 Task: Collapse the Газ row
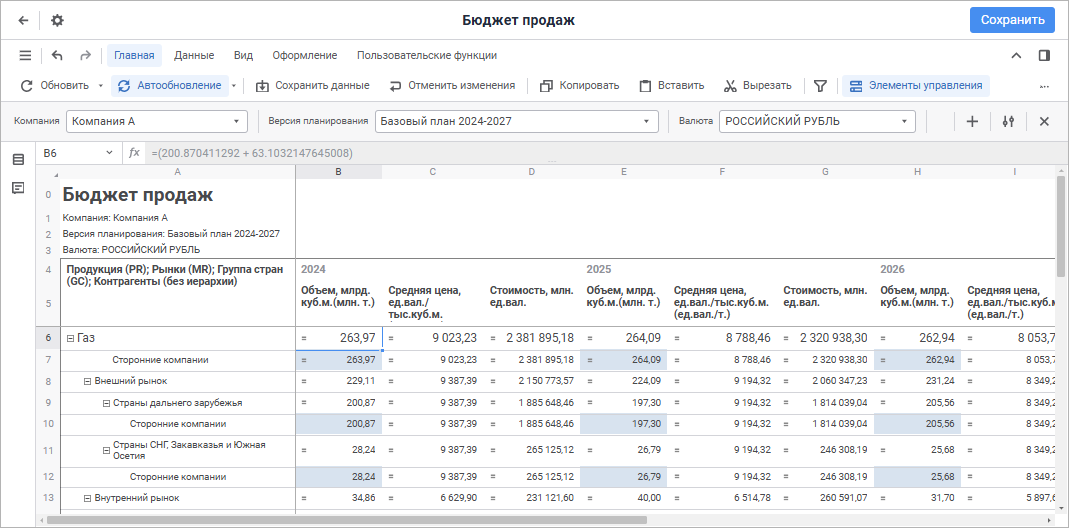(x=69, y=339)
